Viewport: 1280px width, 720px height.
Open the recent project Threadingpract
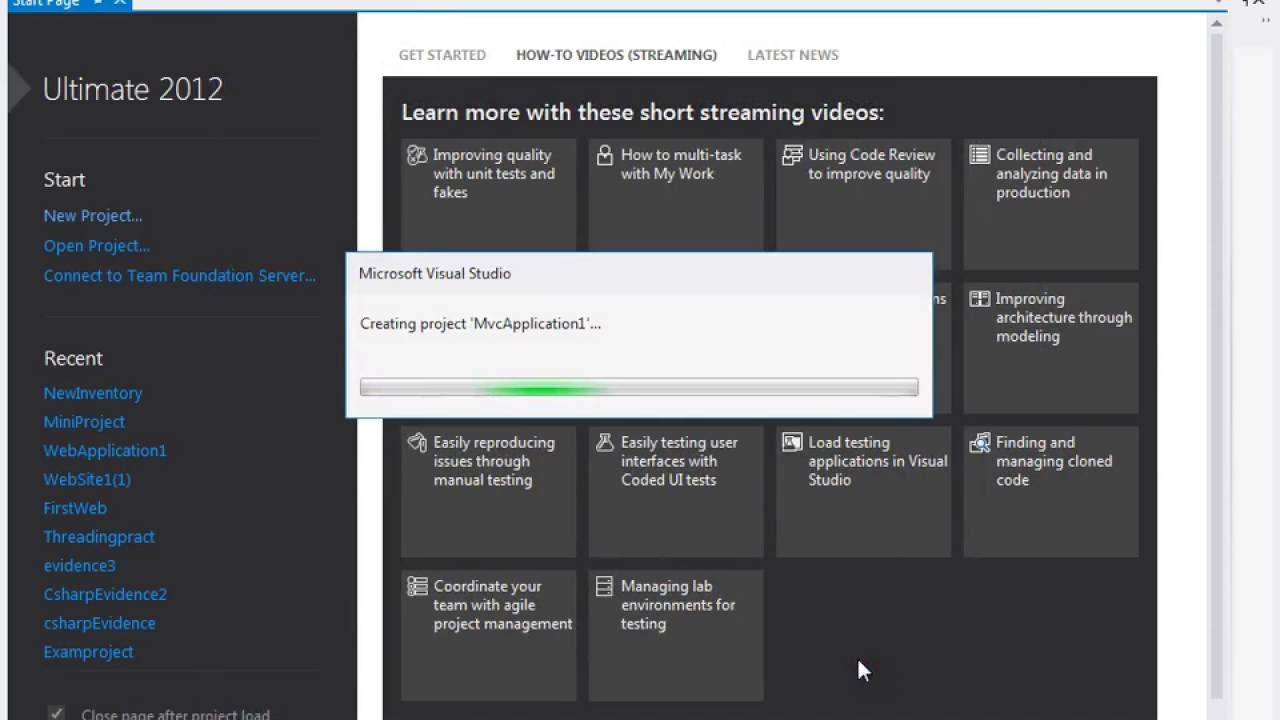[99, 537]
